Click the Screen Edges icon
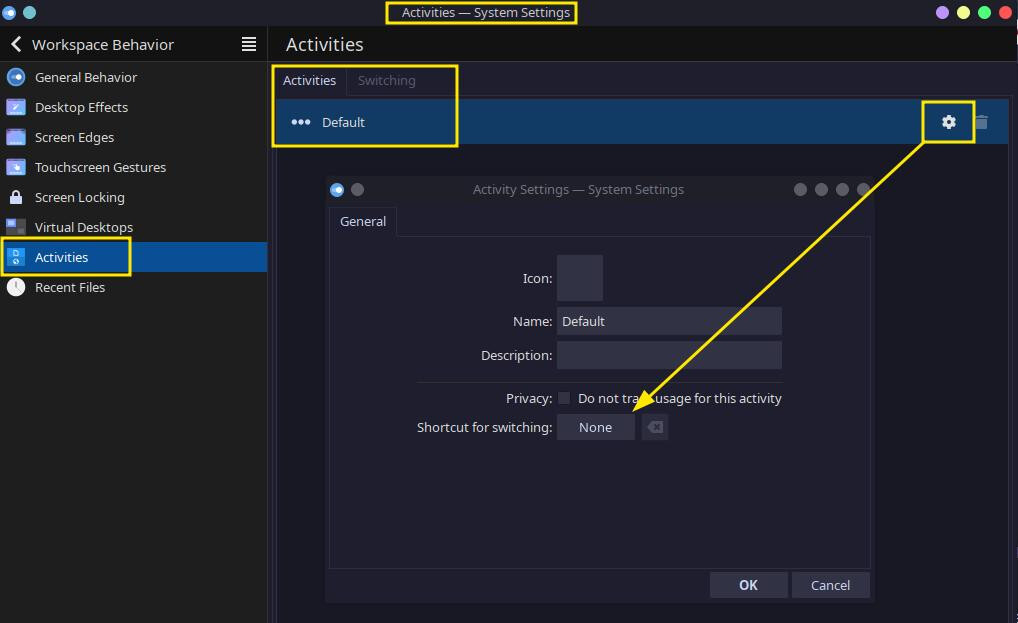This screenshot has width=1018, height=623. pos(16,137)
